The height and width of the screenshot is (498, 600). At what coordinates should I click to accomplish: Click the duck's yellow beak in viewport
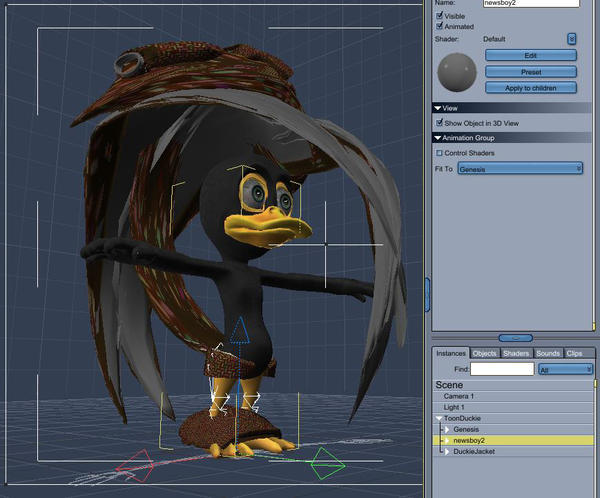click(x=267, y=227)
